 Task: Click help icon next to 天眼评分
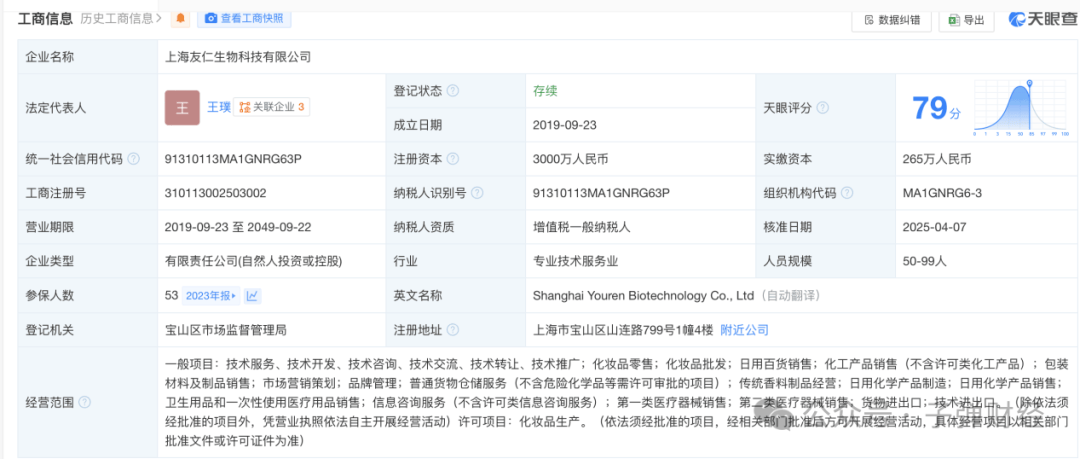(822, 108)
